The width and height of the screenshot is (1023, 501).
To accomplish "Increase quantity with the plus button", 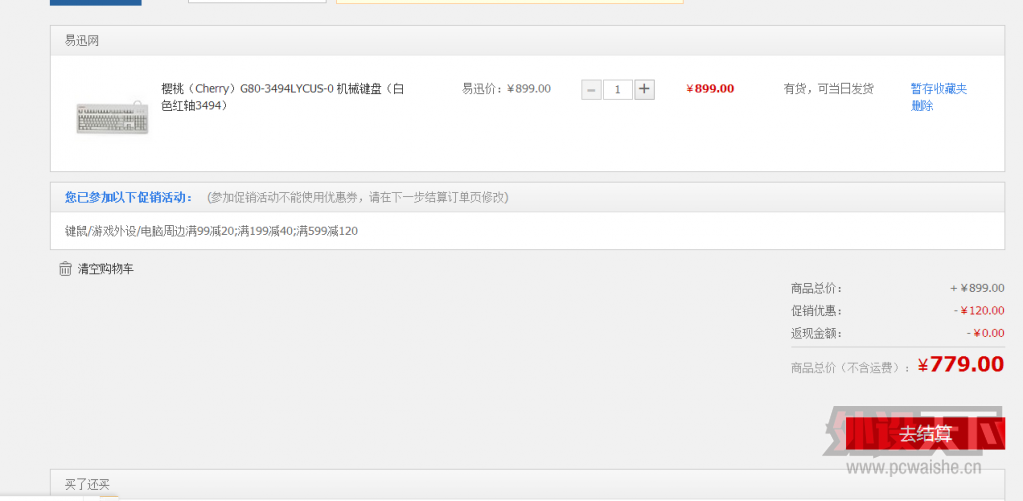I will 645,89.
